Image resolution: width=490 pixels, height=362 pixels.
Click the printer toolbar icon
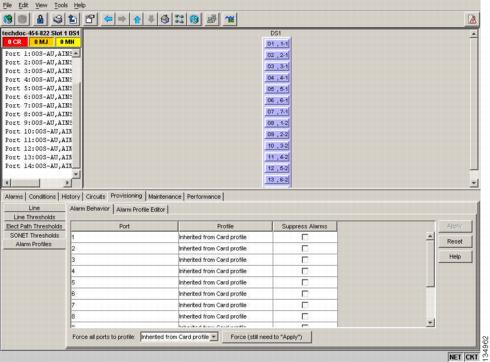click(58, 19)
